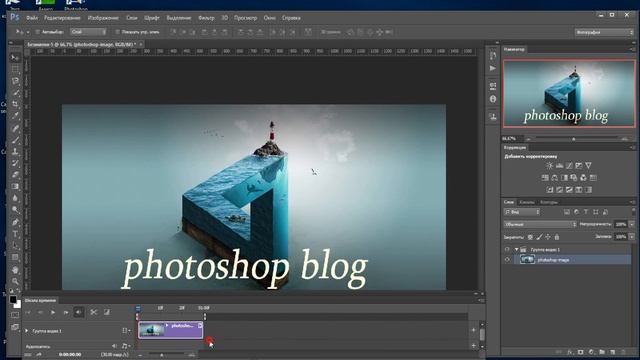Click the foreground color swatch
The width and height of the screenshot is (640, 360).
tap(13, 300)
